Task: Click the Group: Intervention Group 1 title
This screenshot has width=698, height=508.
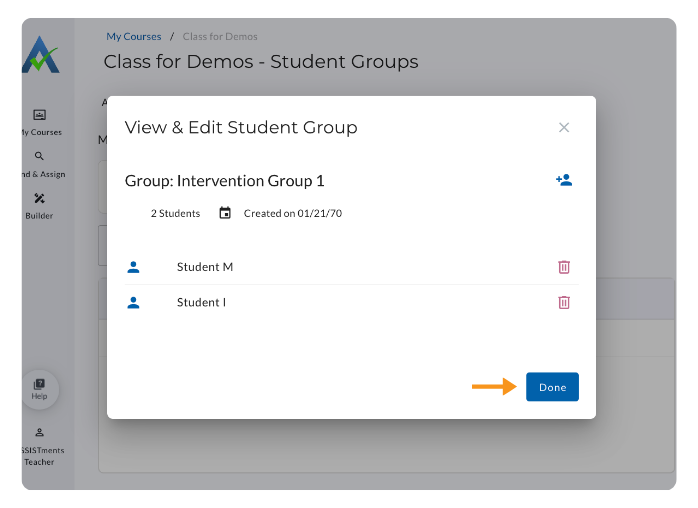Action: (x=224, y=181)
